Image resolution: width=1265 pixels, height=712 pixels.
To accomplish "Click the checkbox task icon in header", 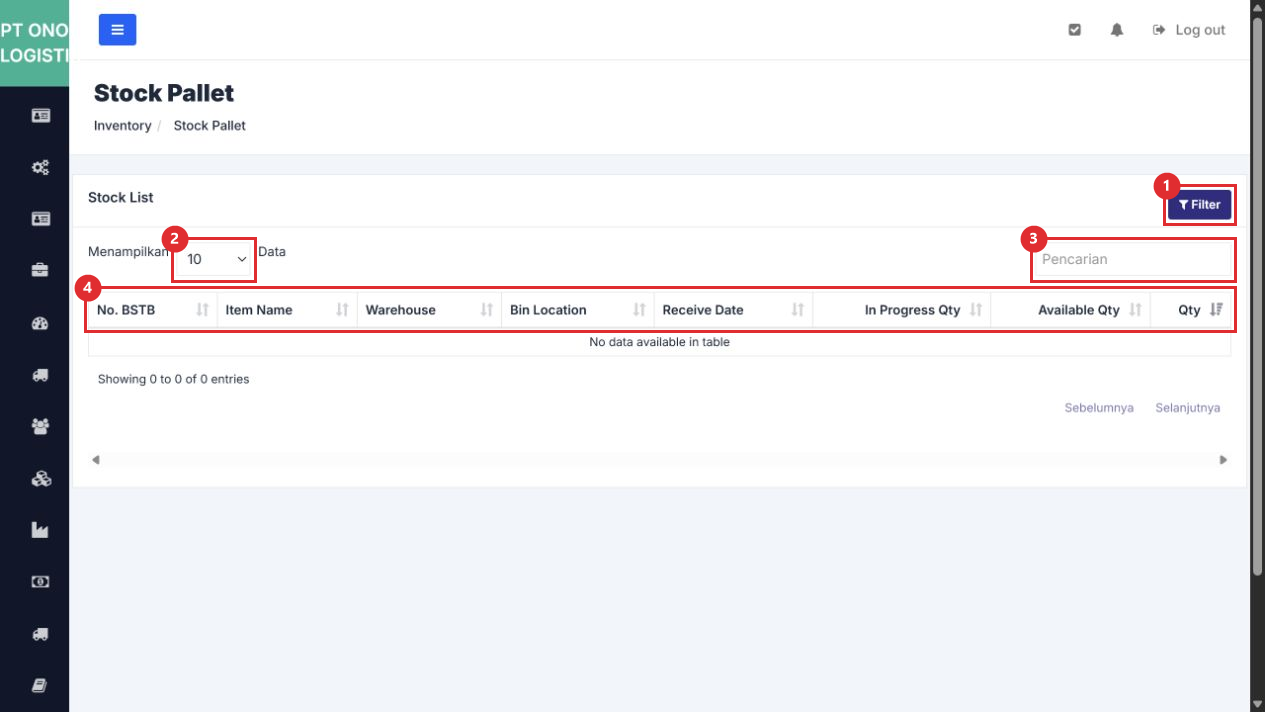I will coord(1075,30).
